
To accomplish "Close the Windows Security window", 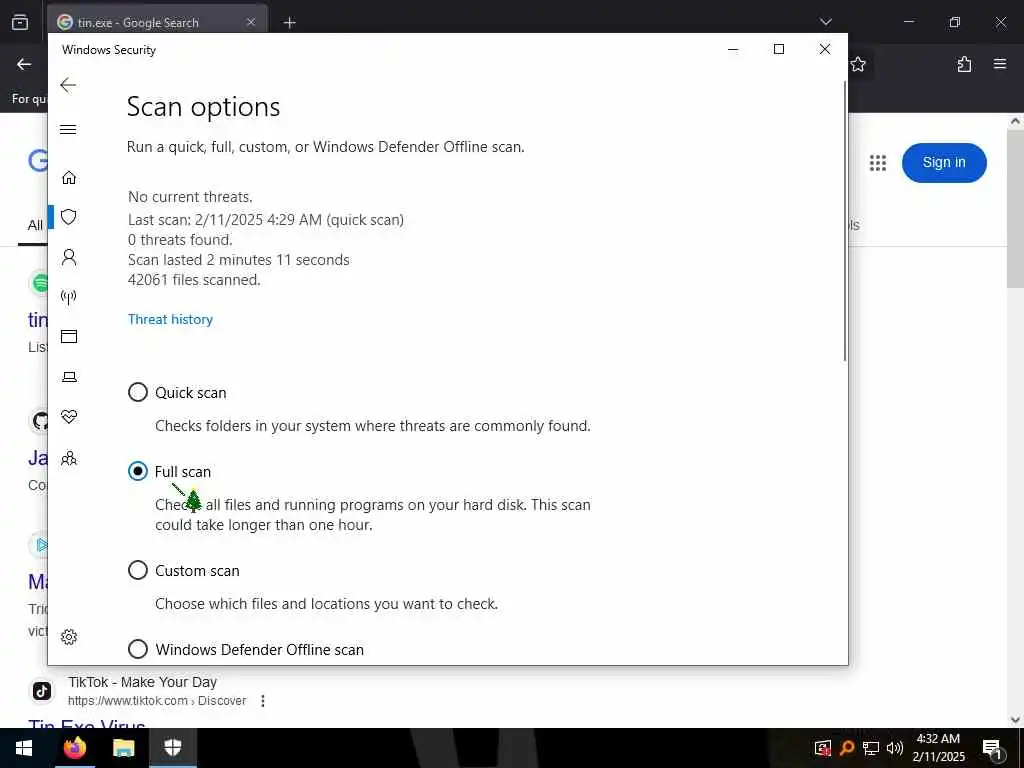I will [825, 50].
